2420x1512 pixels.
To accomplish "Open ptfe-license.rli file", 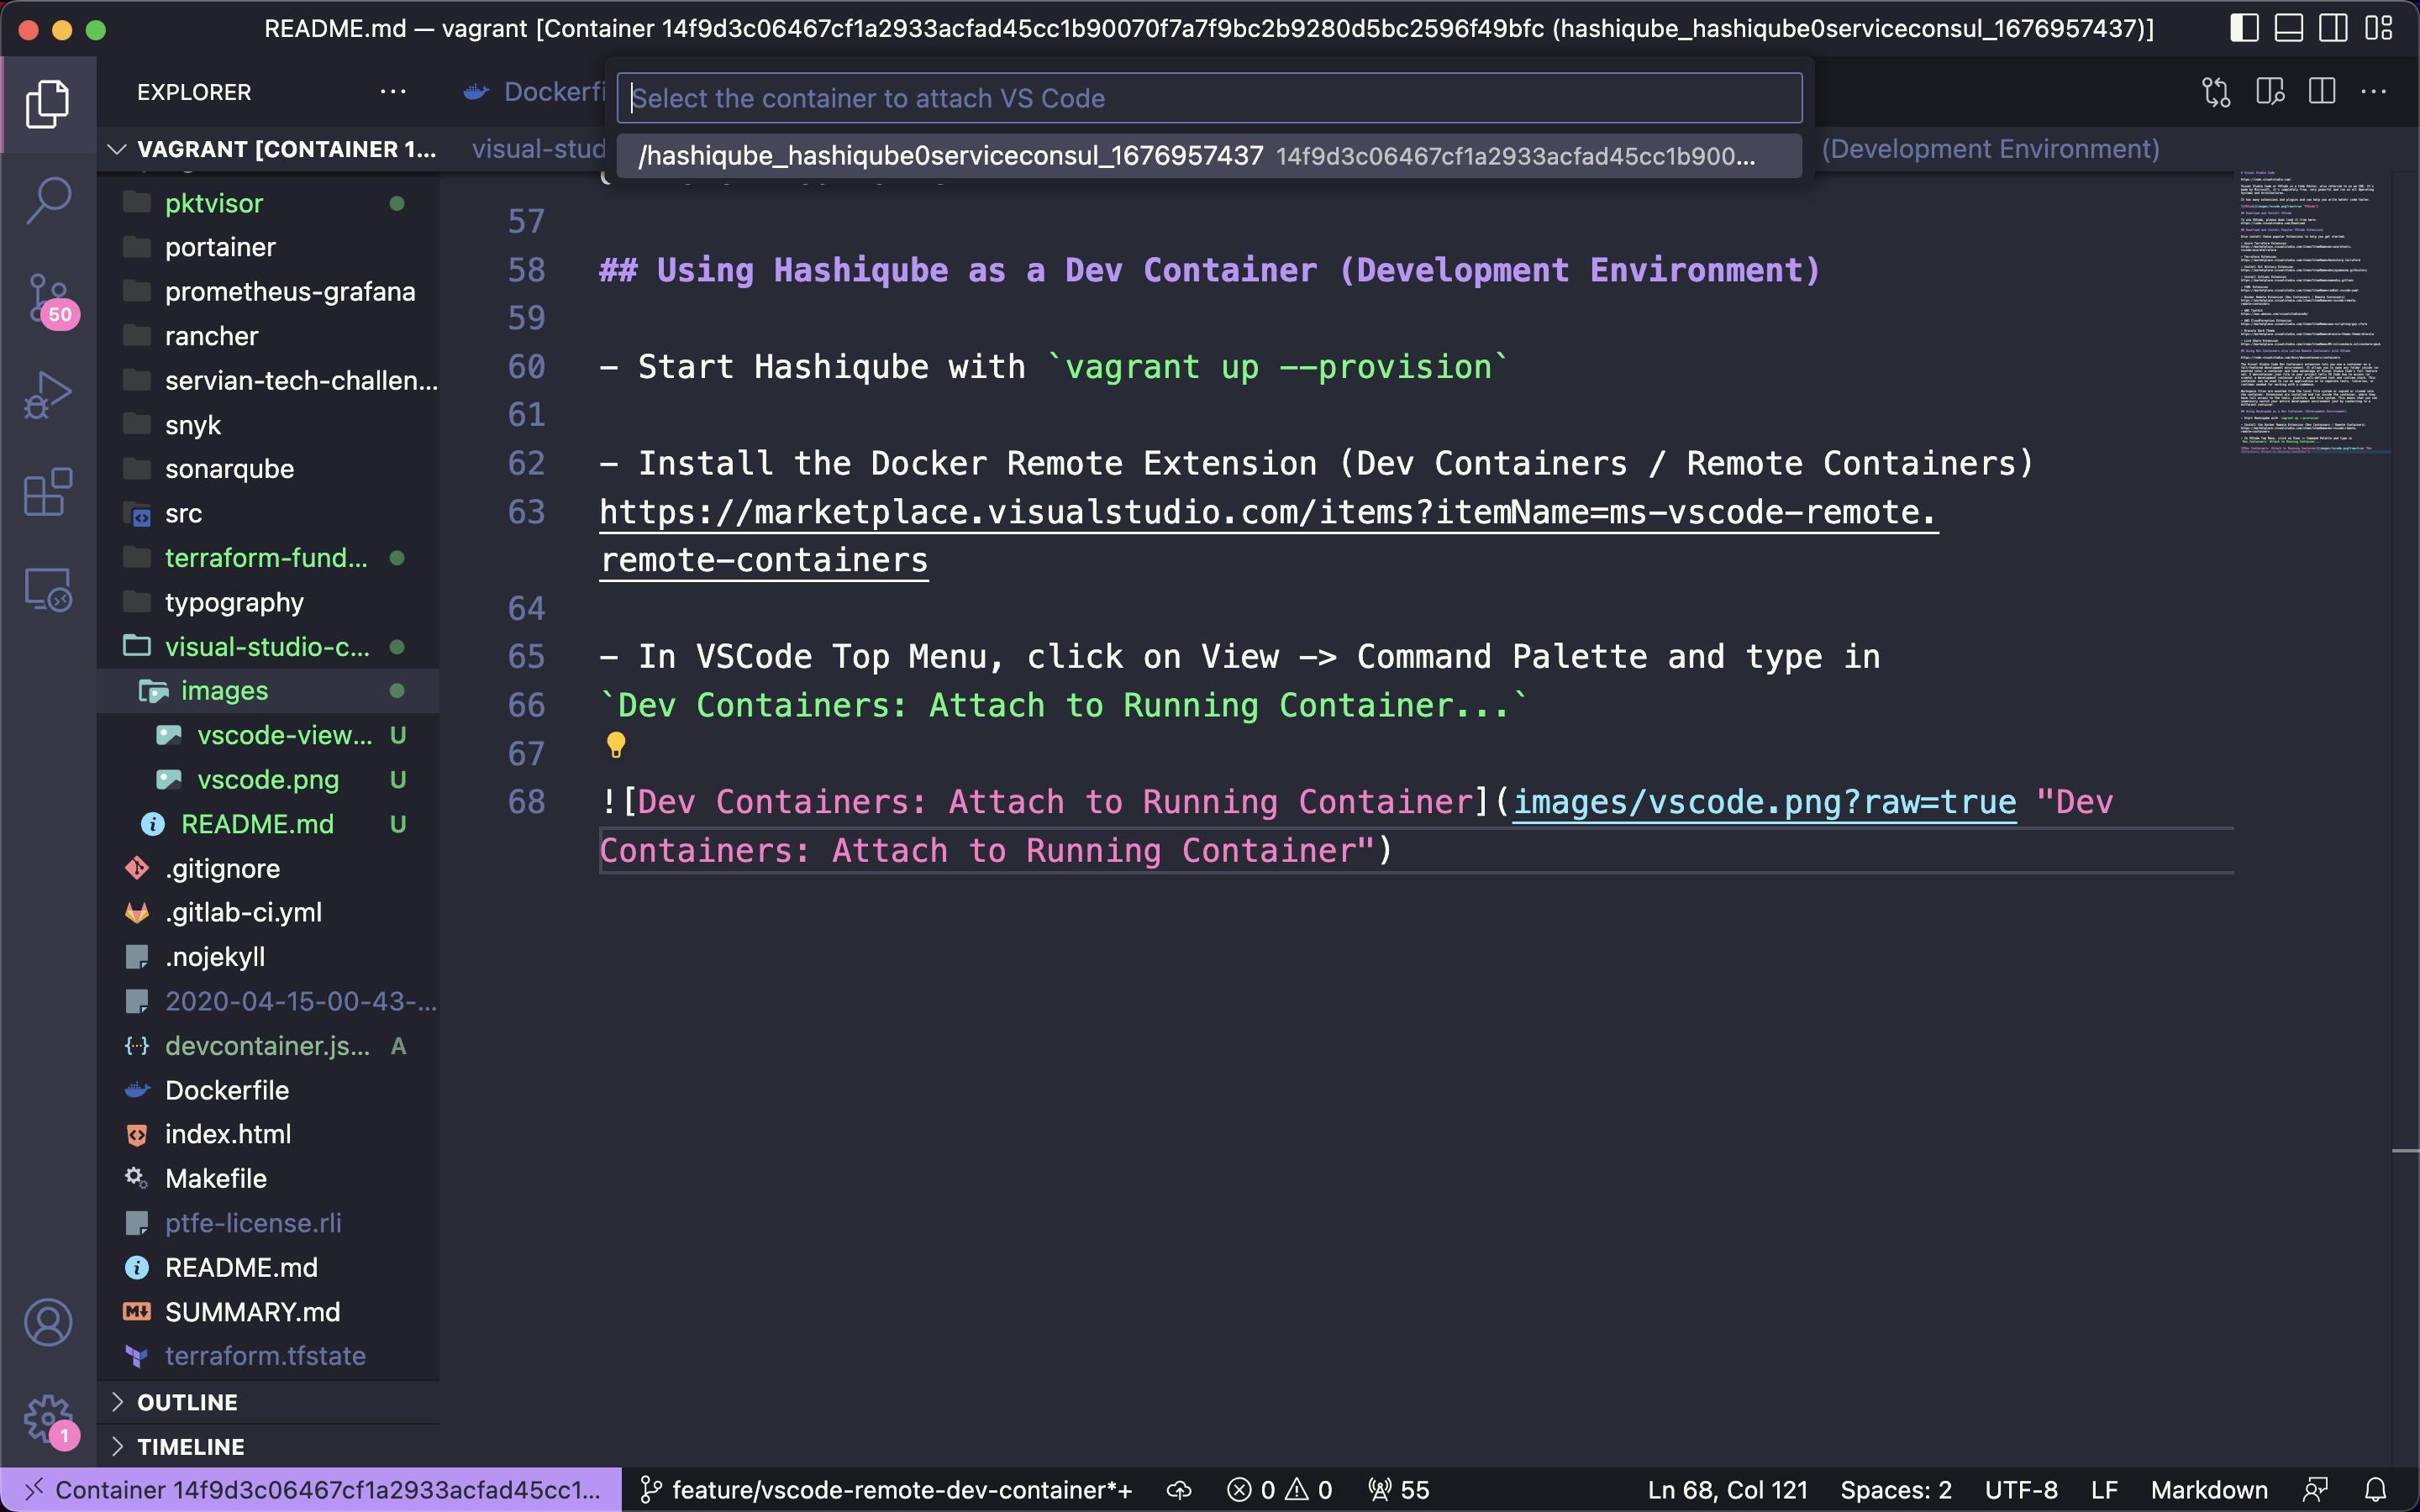I will point(268,1223).
